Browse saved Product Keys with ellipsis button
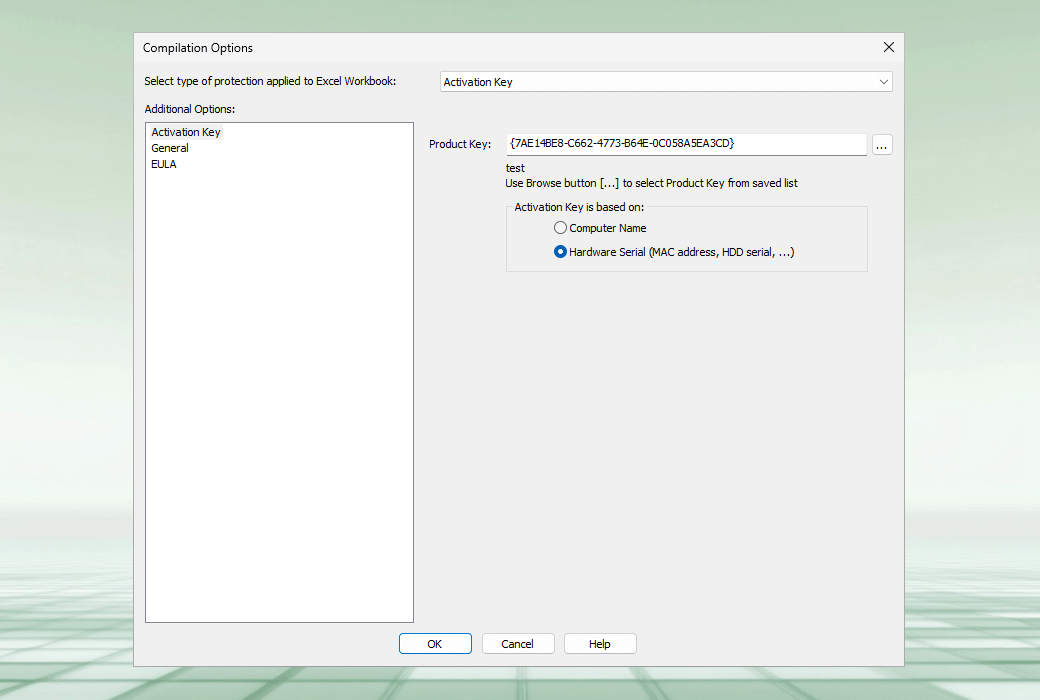The image size is (1040, 700). (881, 145)
